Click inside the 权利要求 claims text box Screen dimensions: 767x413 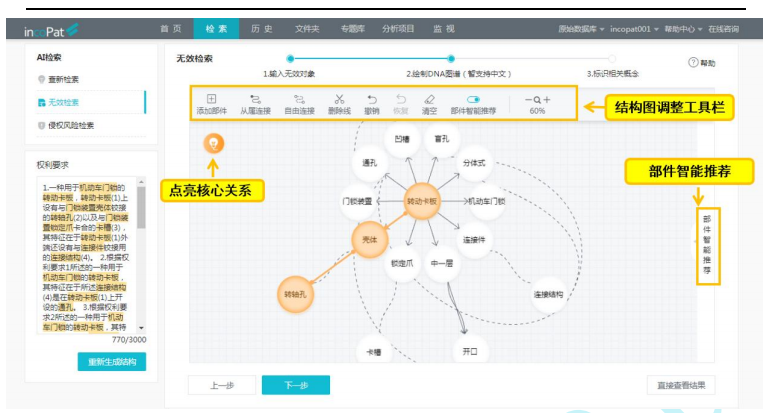tap(87, 255)
